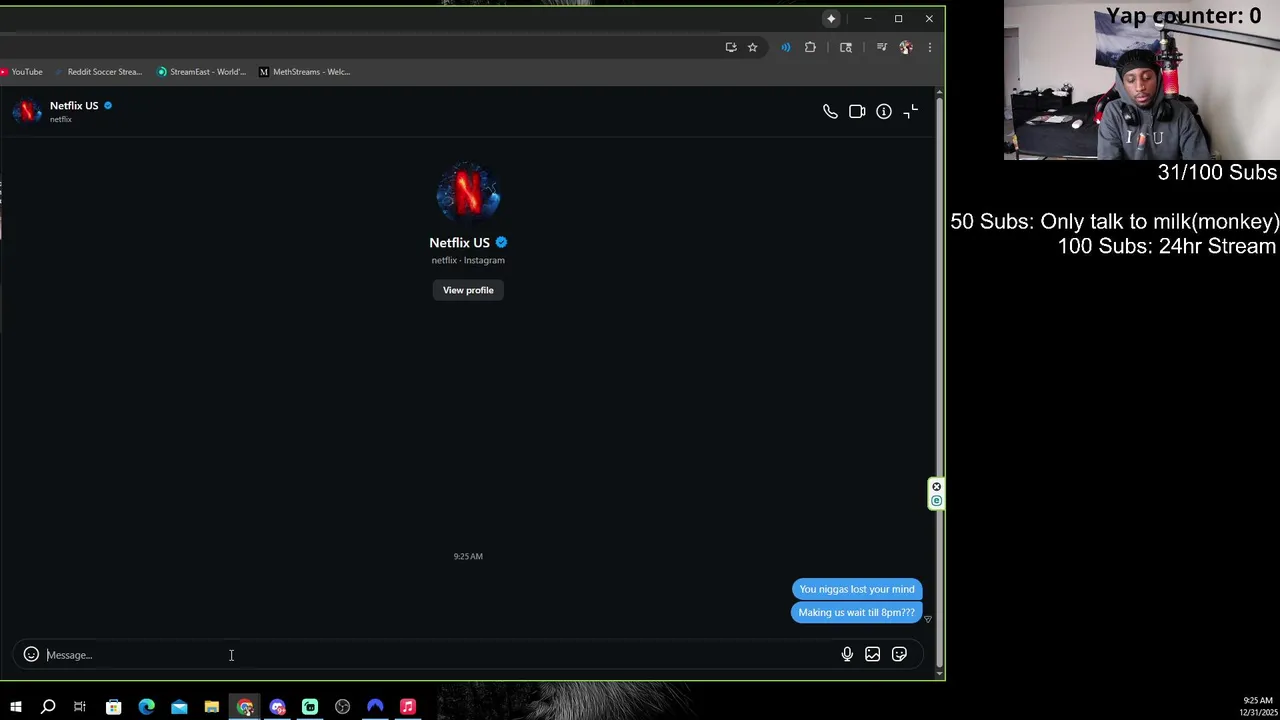Image resolution: width=1280 pixels, height=720 pixels.
Task: Open the conversation information panel
Action: tap(884, 112)
